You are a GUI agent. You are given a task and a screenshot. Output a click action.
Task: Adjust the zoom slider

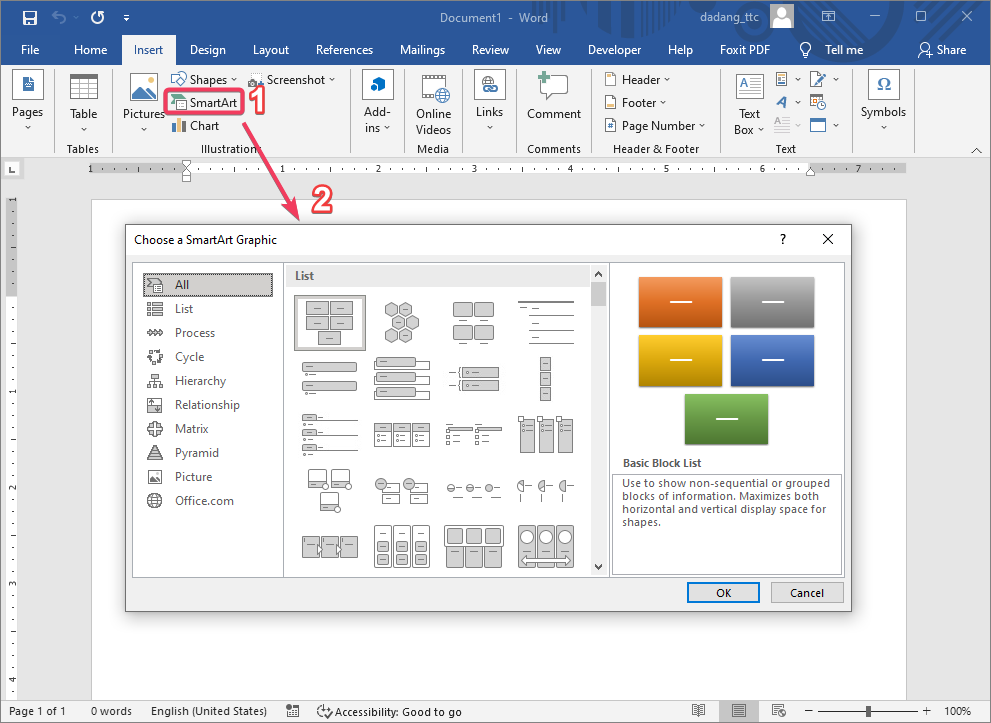coord(869,711)
